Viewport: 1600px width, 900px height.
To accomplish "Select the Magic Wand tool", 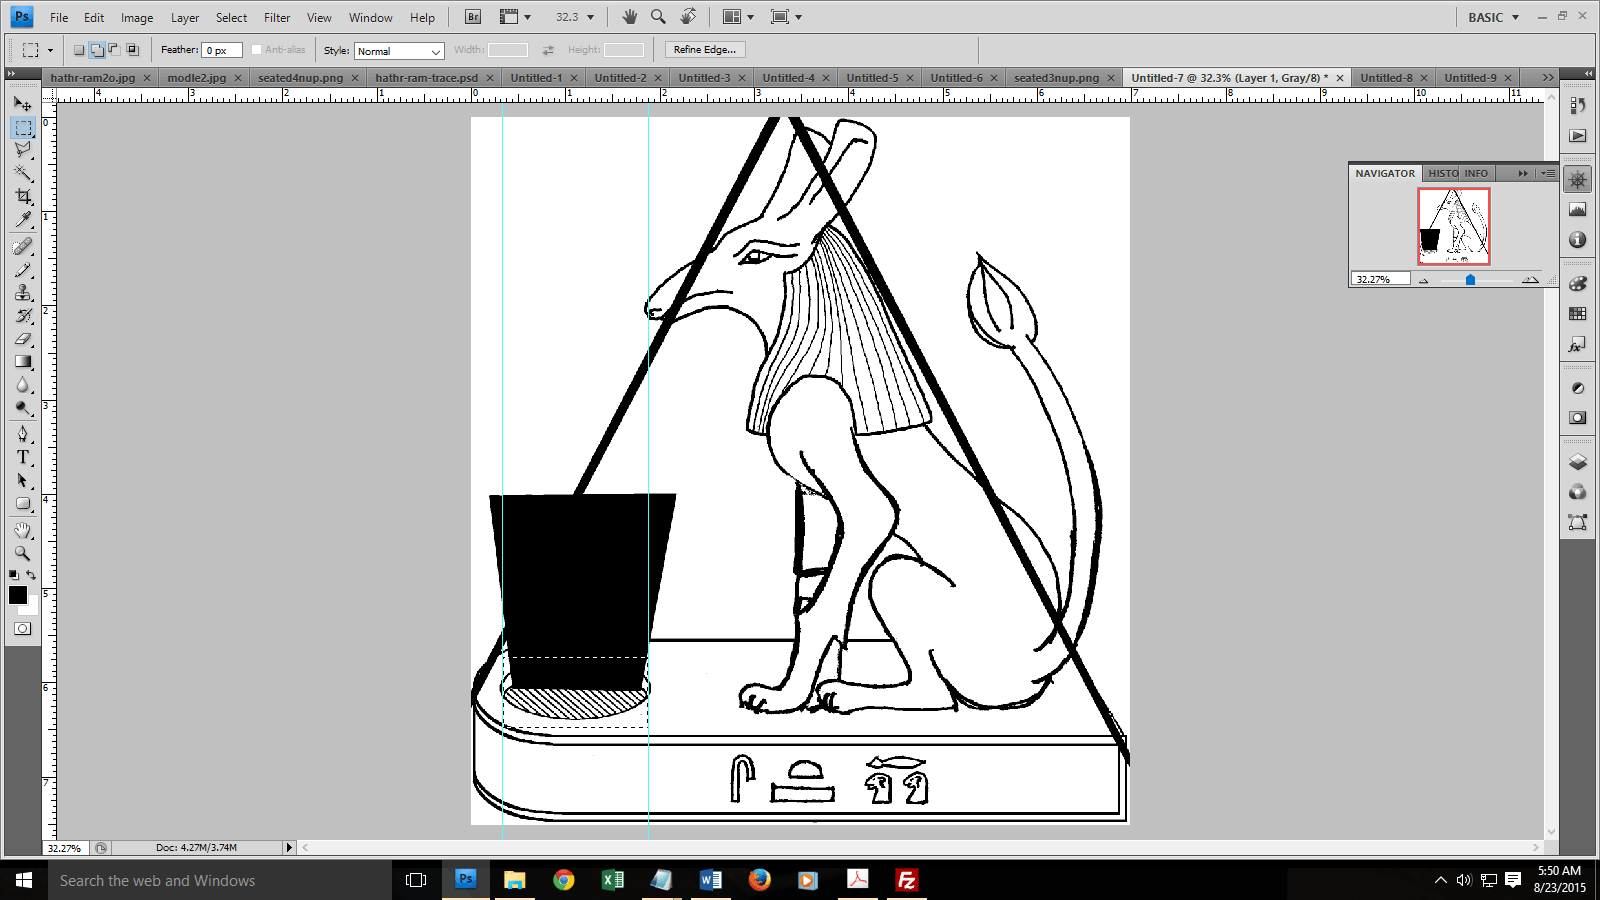I will pyautogui.click(x=23, y=173).
